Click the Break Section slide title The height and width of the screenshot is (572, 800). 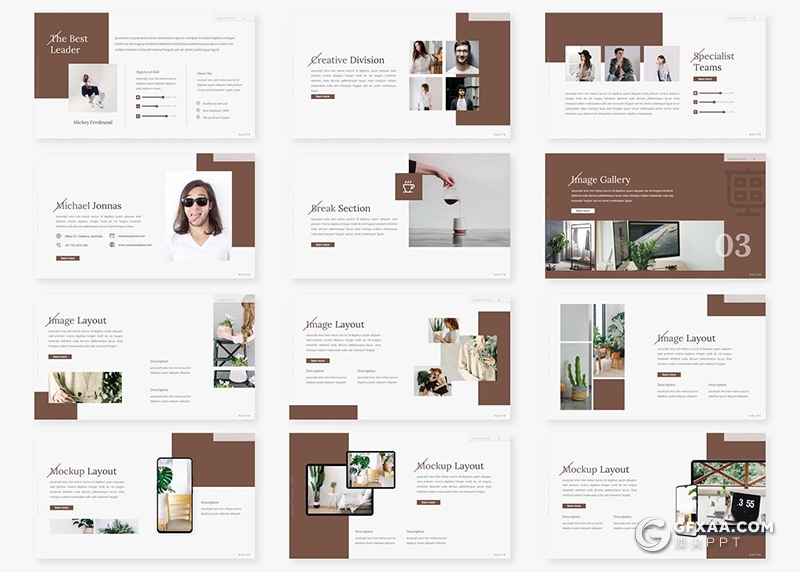(340, 209)
